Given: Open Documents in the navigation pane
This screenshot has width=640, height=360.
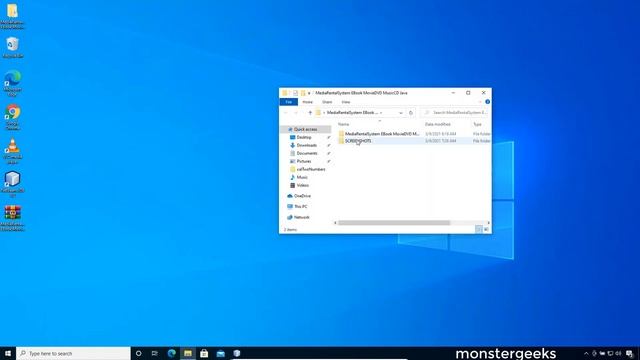Looking at the screenshot, I should 307,153.
